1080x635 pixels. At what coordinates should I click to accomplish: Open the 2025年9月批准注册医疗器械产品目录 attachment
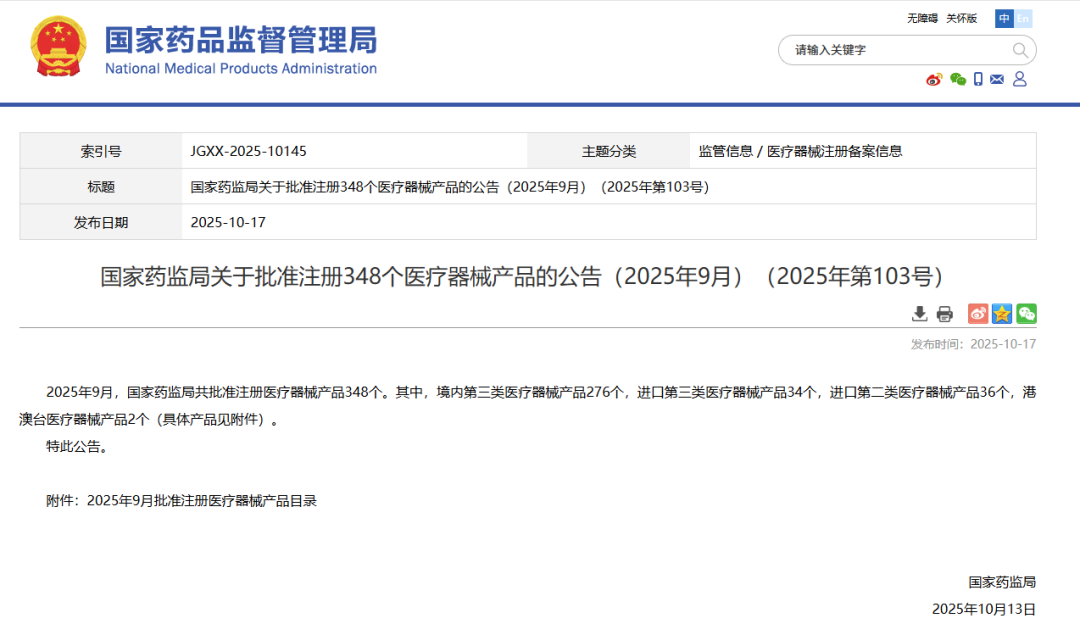pos(202,501)
